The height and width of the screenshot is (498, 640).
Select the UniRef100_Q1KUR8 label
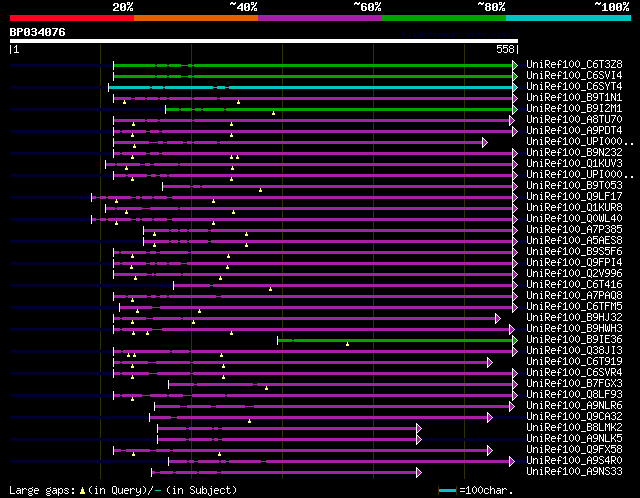tap(574, 208)
